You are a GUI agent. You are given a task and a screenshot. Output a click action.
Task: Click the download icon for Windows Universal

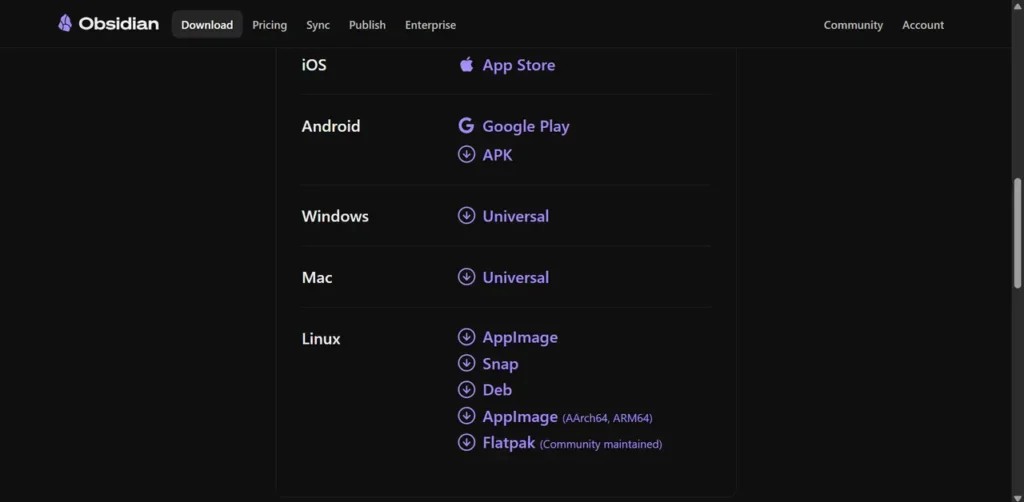[x=466, y=215]
